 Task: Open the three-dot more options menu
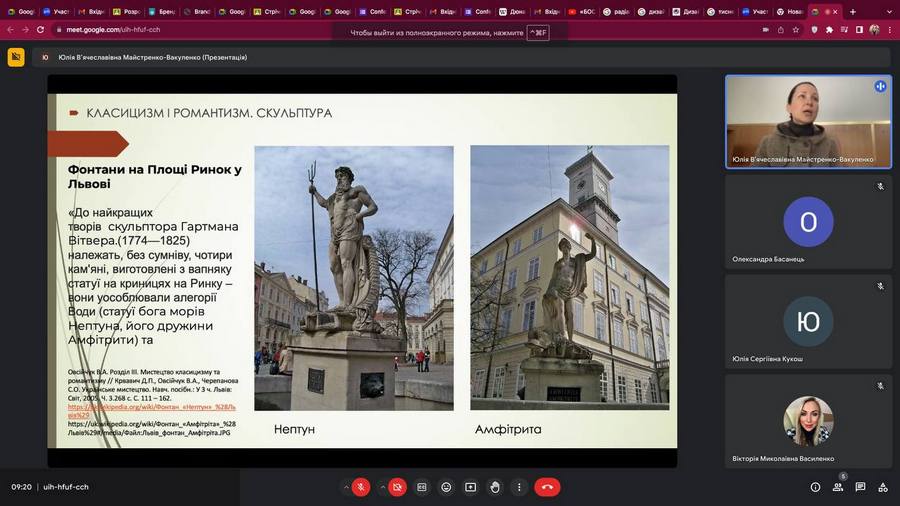pyautogui.click(x=519, y=487)
